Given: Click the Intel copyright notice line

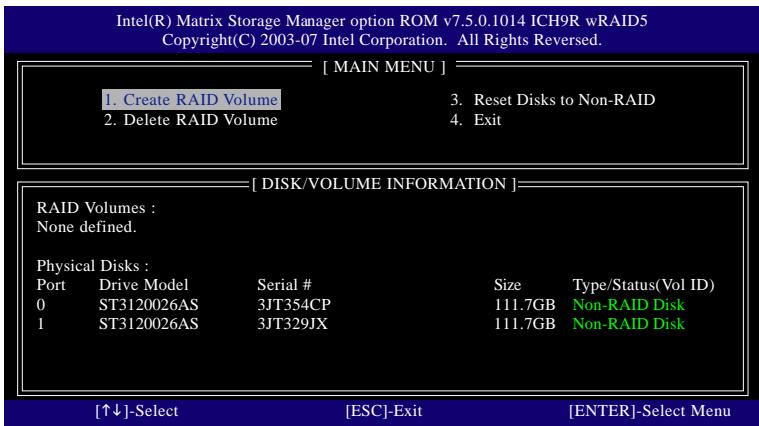Looking at the screenshot, I should (381, 40).
